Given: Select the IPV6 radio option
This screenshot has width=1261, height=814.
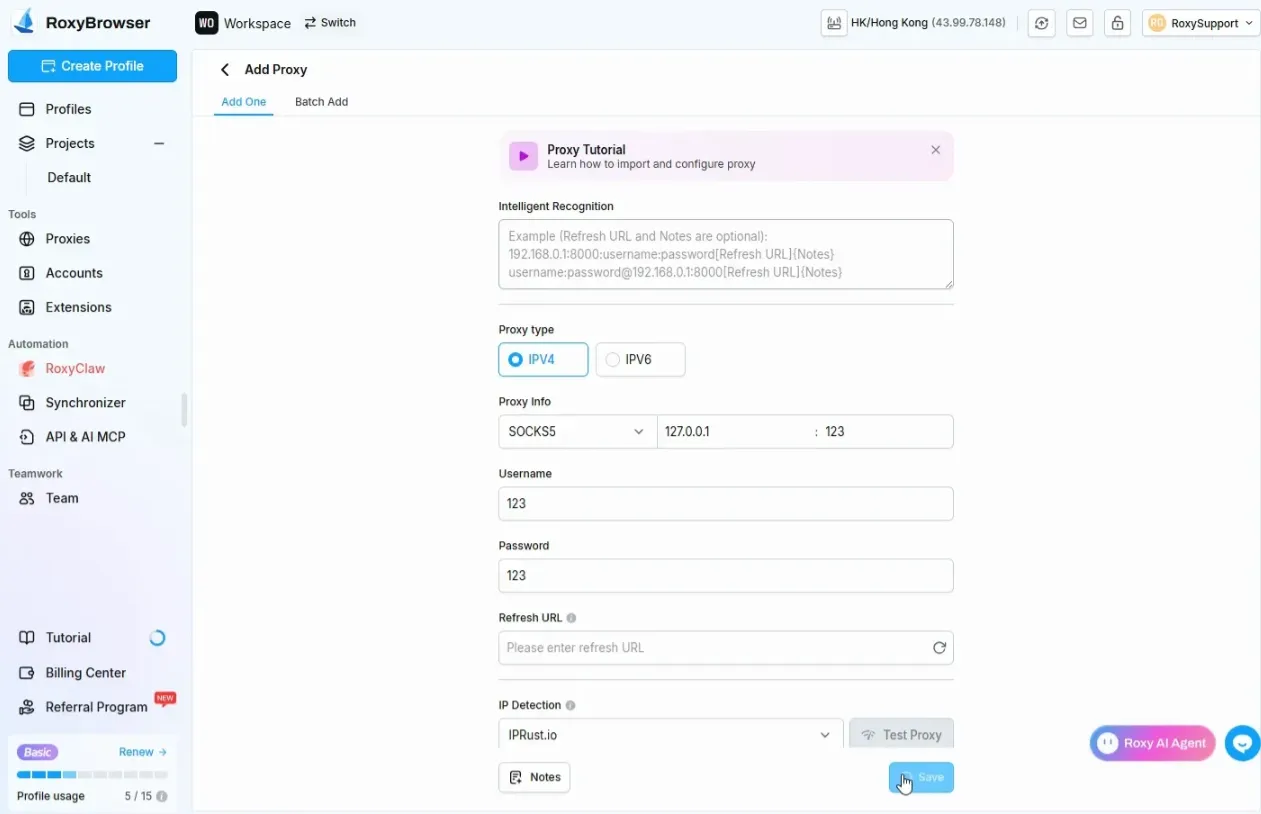Looking at the screenshot, I should pos(640,359).
